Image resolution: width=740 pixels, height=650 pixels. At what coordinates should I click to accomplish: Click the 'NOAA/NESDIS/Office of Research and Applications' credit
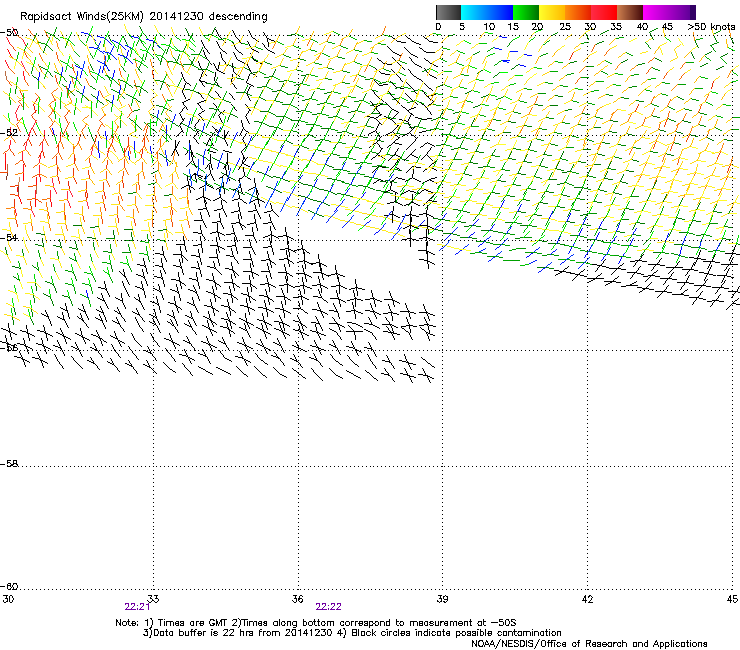click(589, 644)
